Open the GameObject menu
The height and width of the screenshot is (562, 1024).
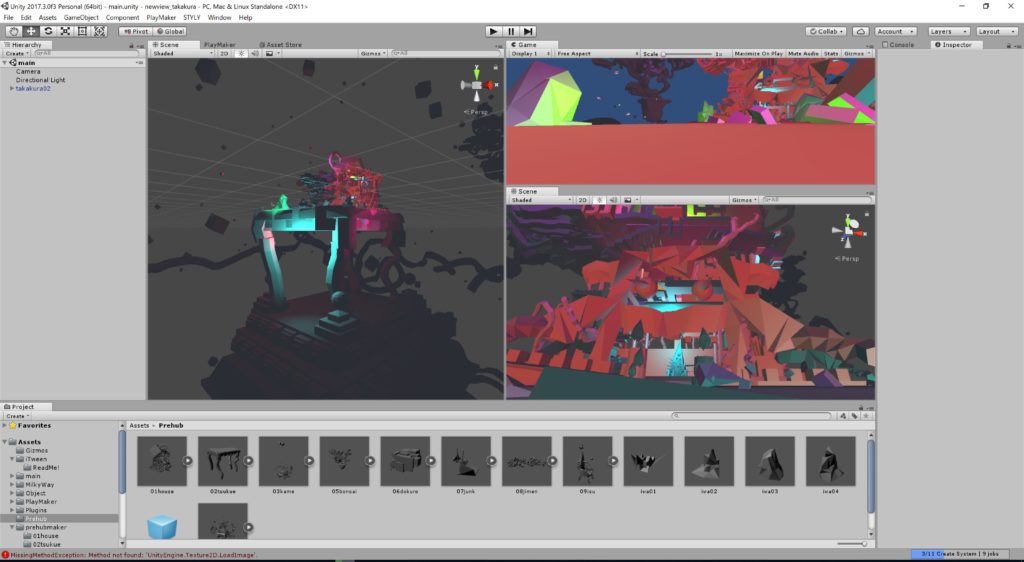(x=81, y=18)
